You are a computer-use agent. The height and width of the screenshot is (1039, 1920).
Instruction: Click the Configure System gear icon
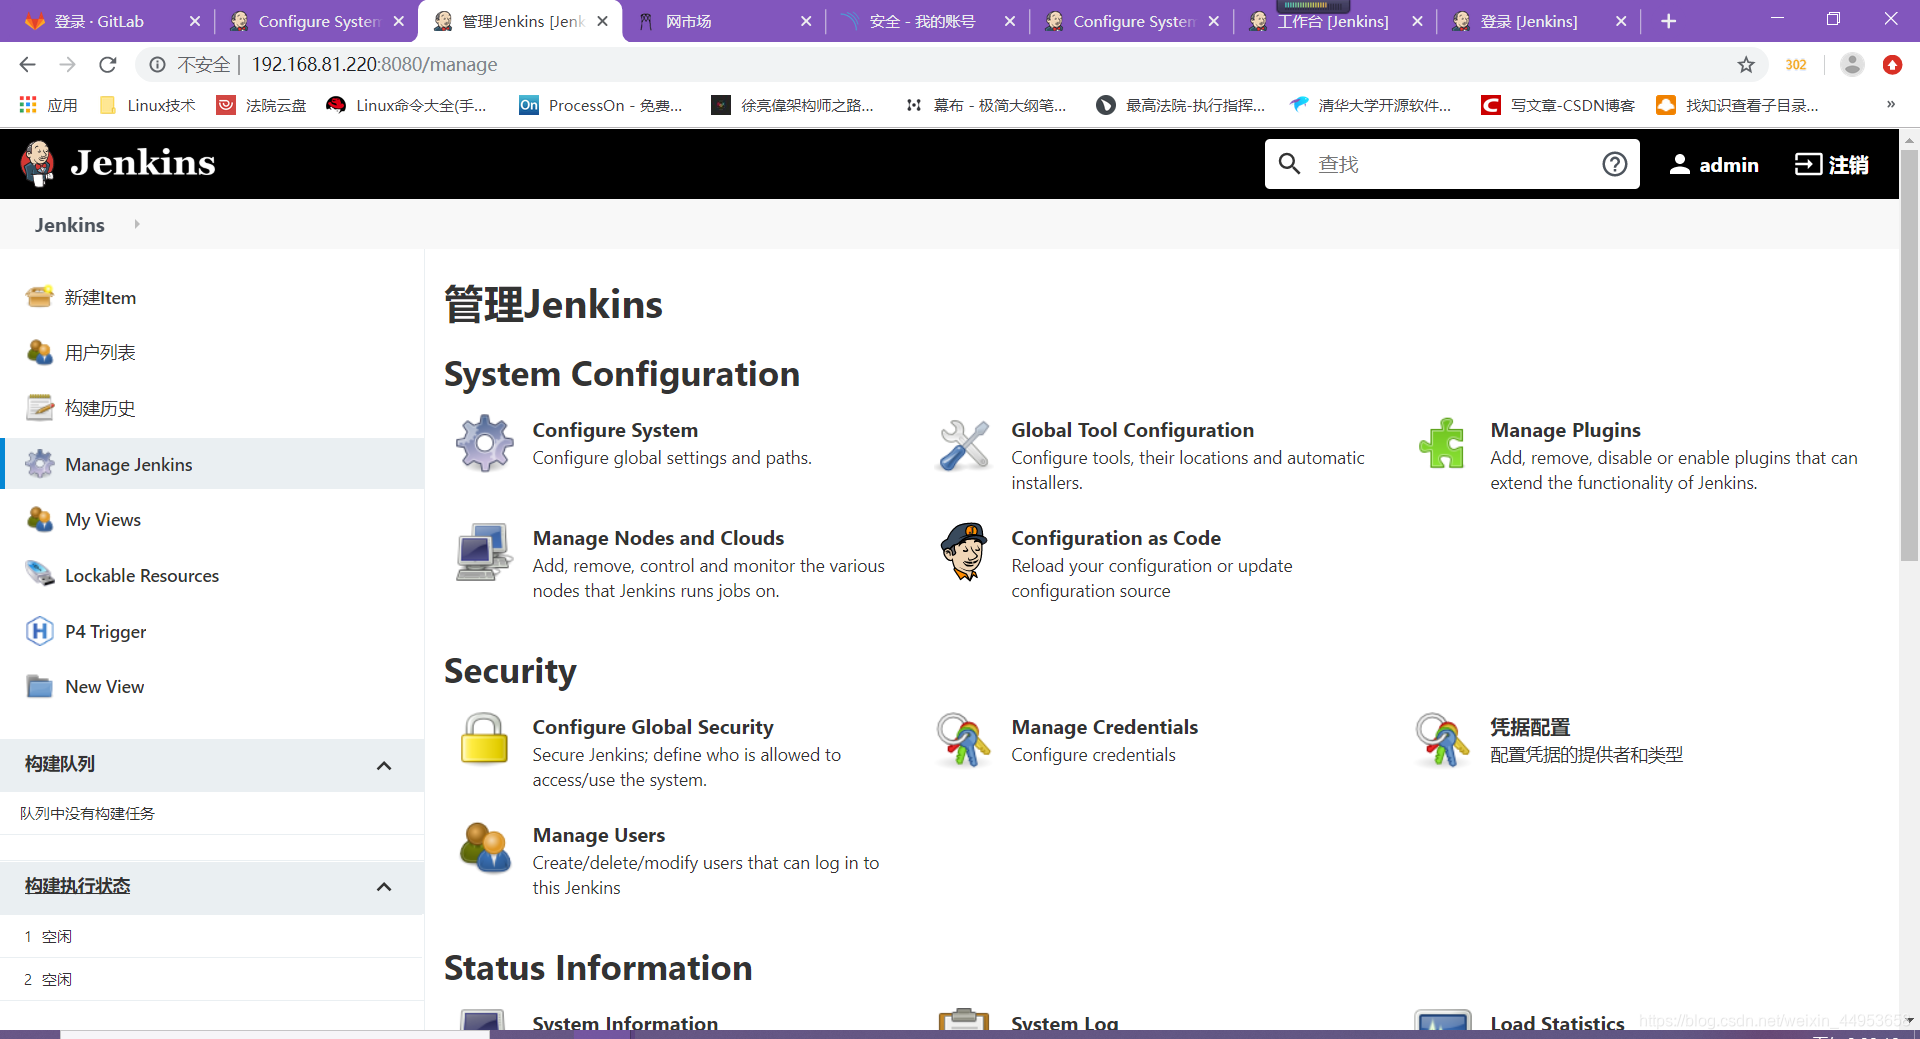pyautogui.click(x=485, y=443)
